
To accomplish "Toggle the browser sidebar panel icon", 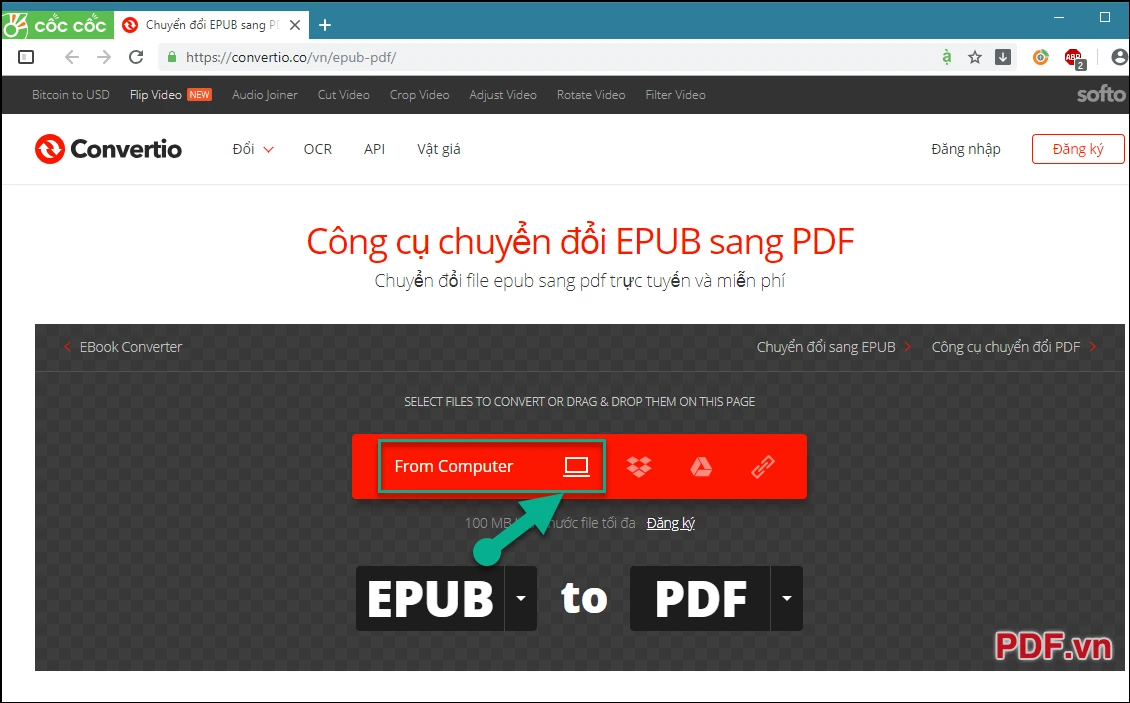I will [26, 57].
